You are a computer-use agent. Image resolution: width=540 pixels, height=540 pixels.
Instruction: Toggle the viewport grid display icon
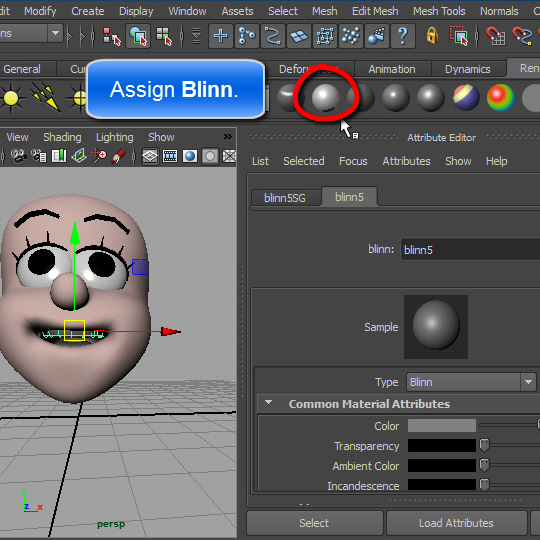[150, 156]
